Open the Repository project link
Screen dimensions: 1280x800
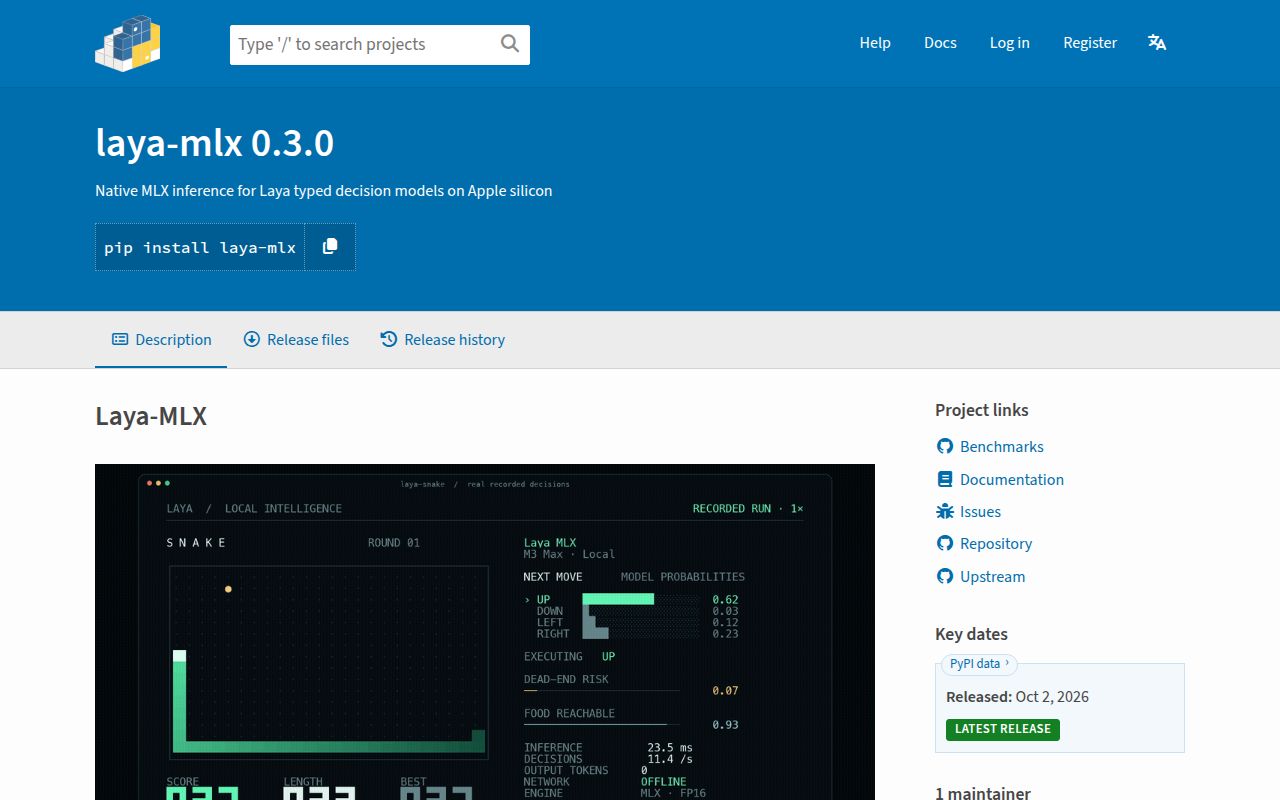(x=995, y=544)
